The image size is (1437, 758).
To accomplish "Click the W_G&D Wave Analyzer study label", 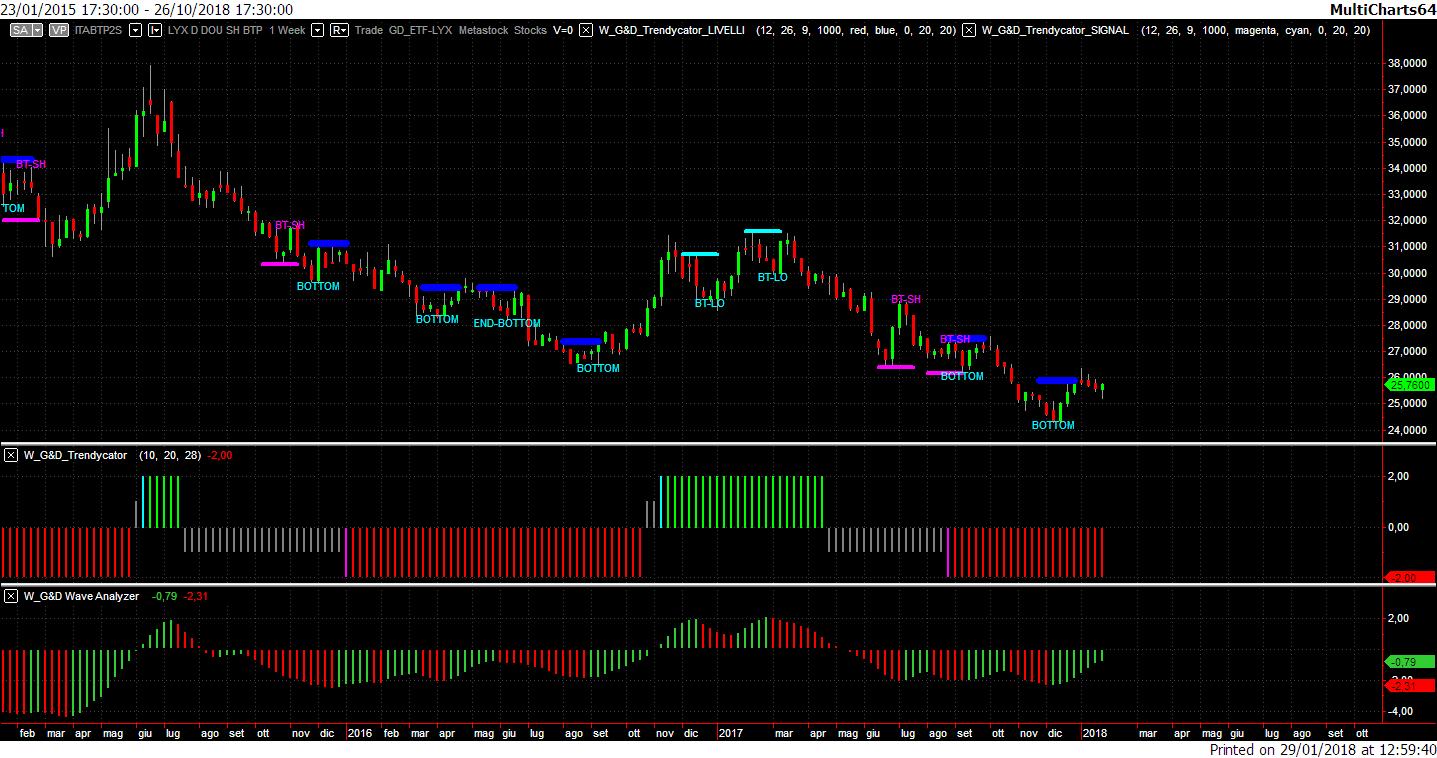I will [x=81, y=596].
